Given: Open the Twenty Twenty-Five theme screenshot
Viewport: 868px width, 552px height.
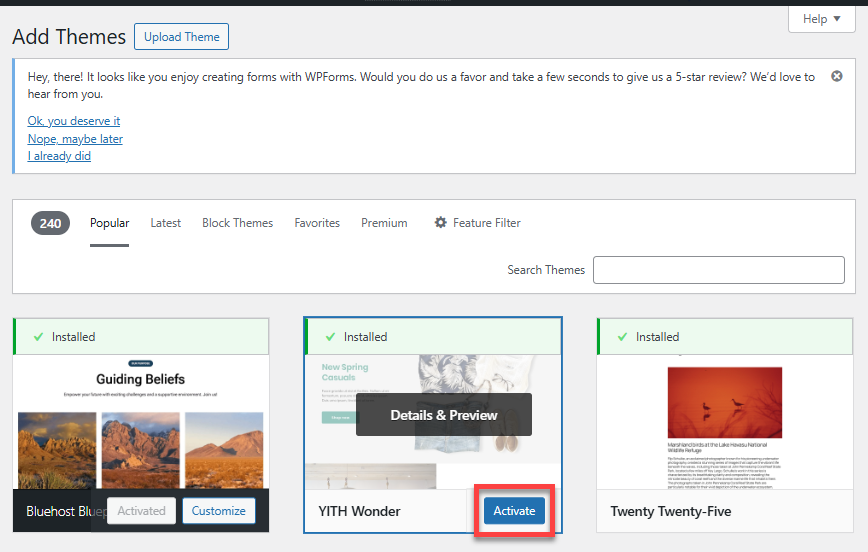Looking at the screenshot, I should 725,422.
